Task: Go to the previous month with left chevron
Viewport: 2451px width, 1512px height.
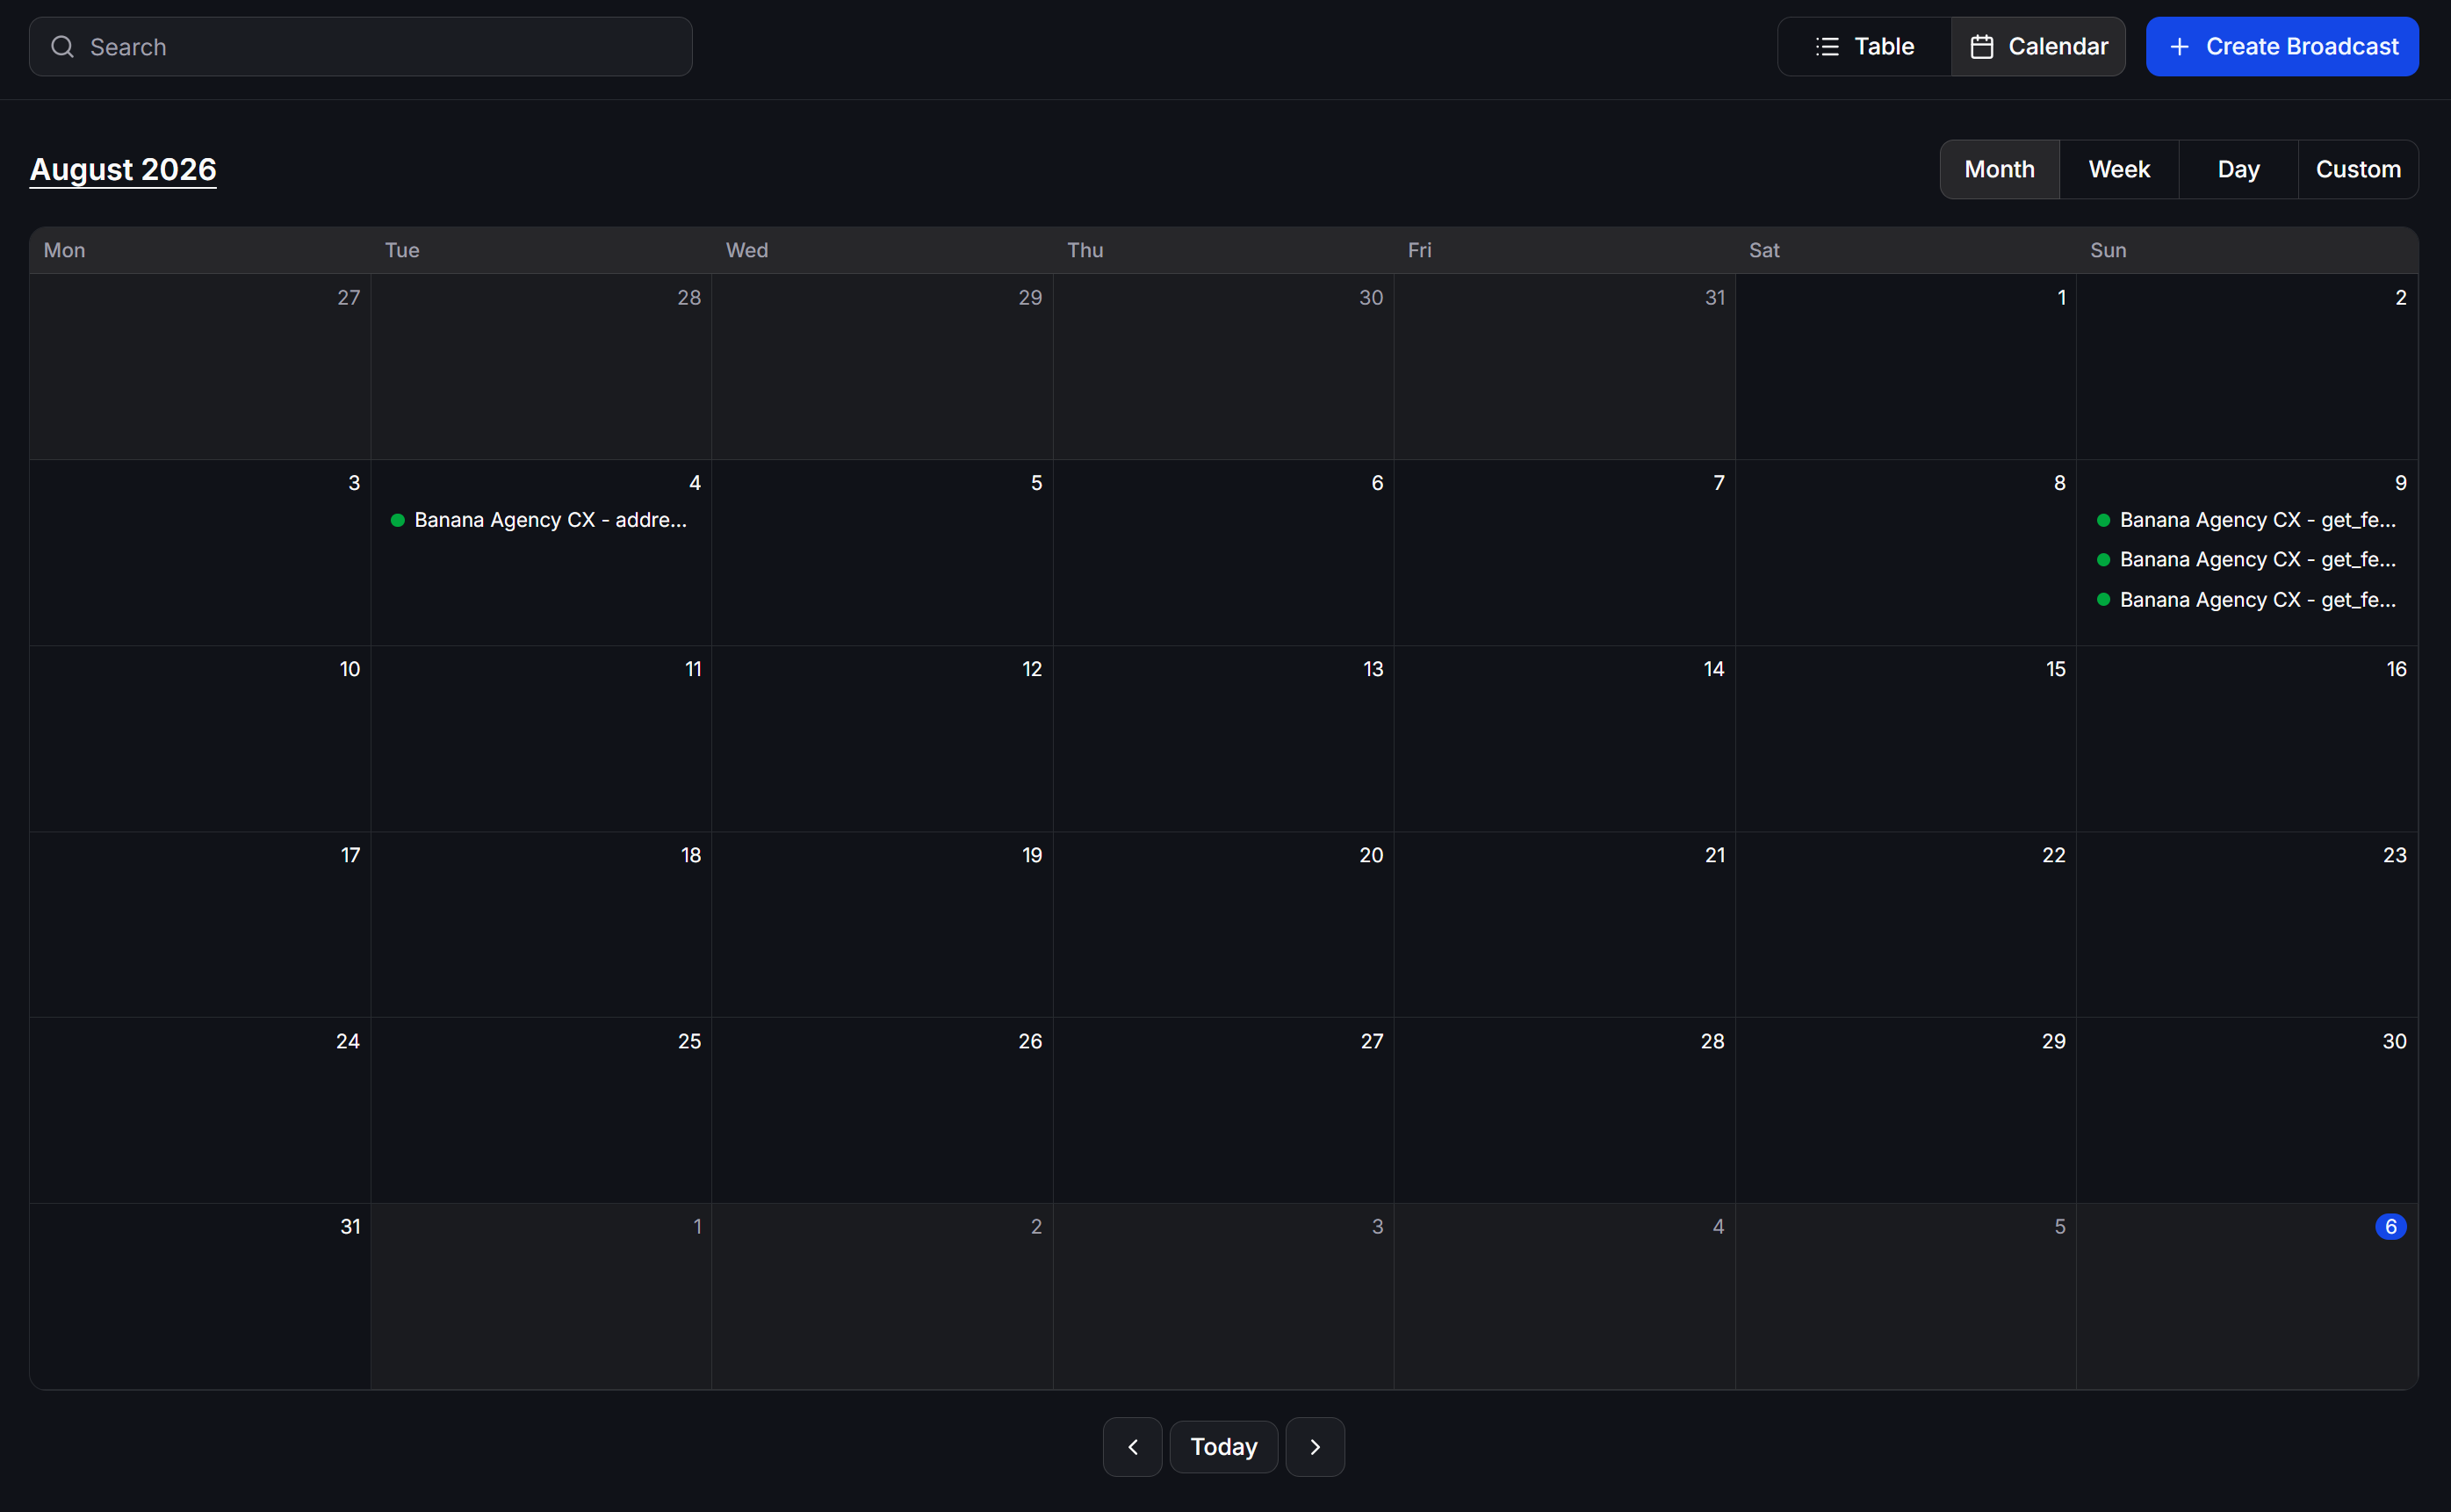Action: point(1132,1447)
